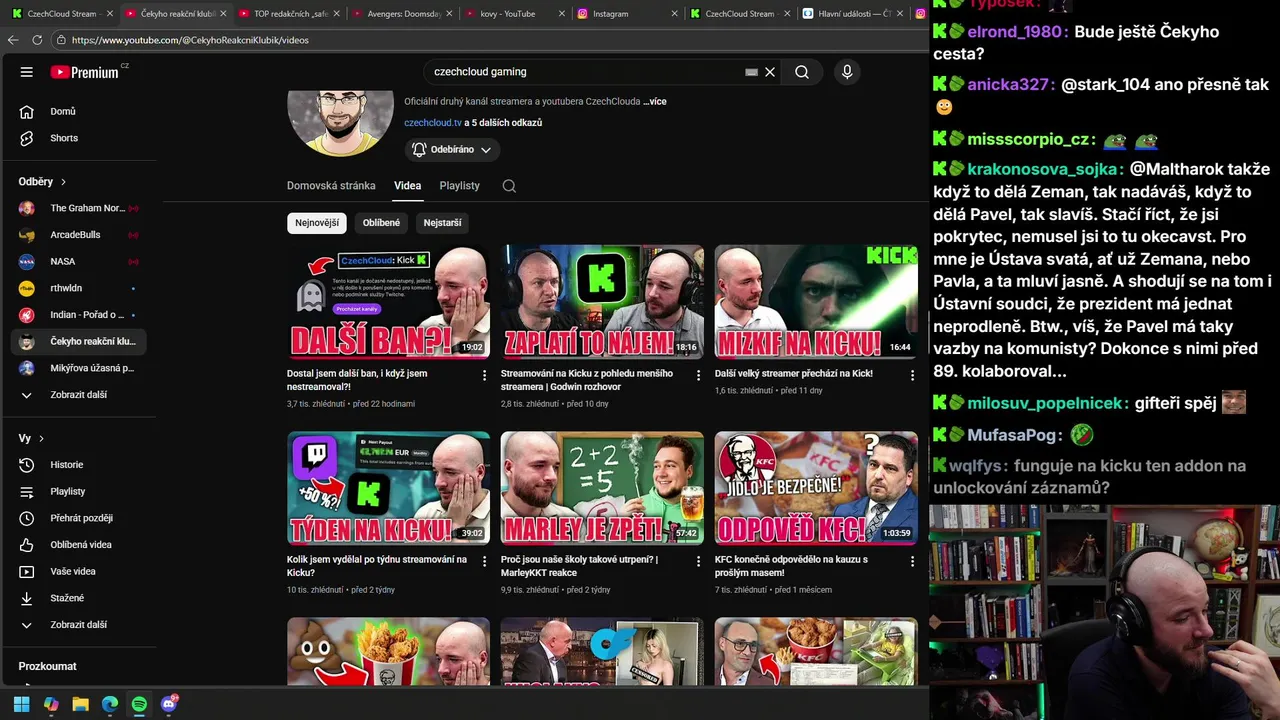Close the 'TOP redakčních' browser tab
The image size is (1280, 720).
pyautogui.click(x=336, y=14)
